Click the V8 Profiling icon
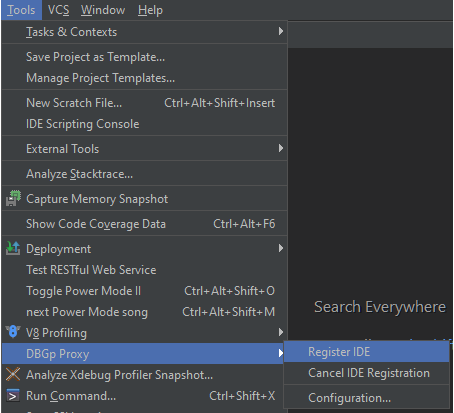The height and width of the screenshot is (413, 454). tap(13, 332)
